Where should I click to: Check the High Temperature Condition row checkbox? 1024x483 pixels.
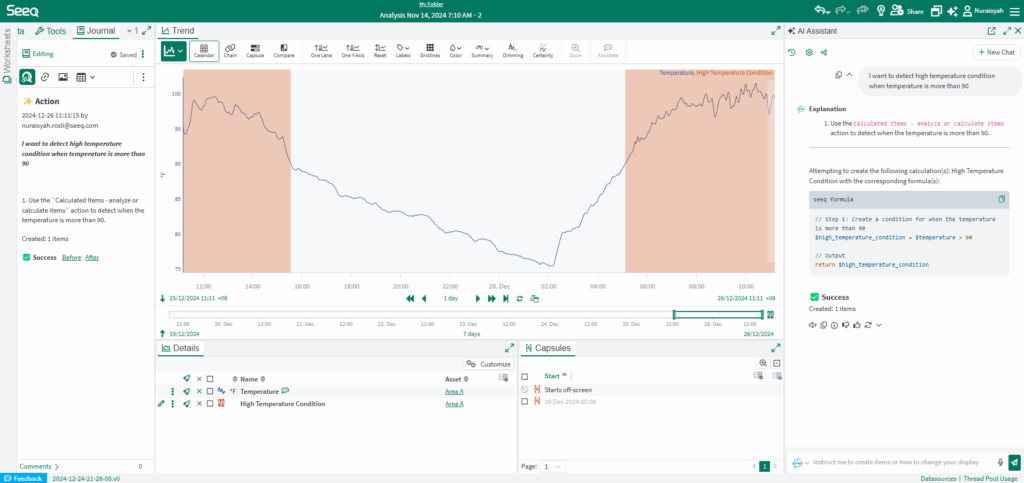210,404
